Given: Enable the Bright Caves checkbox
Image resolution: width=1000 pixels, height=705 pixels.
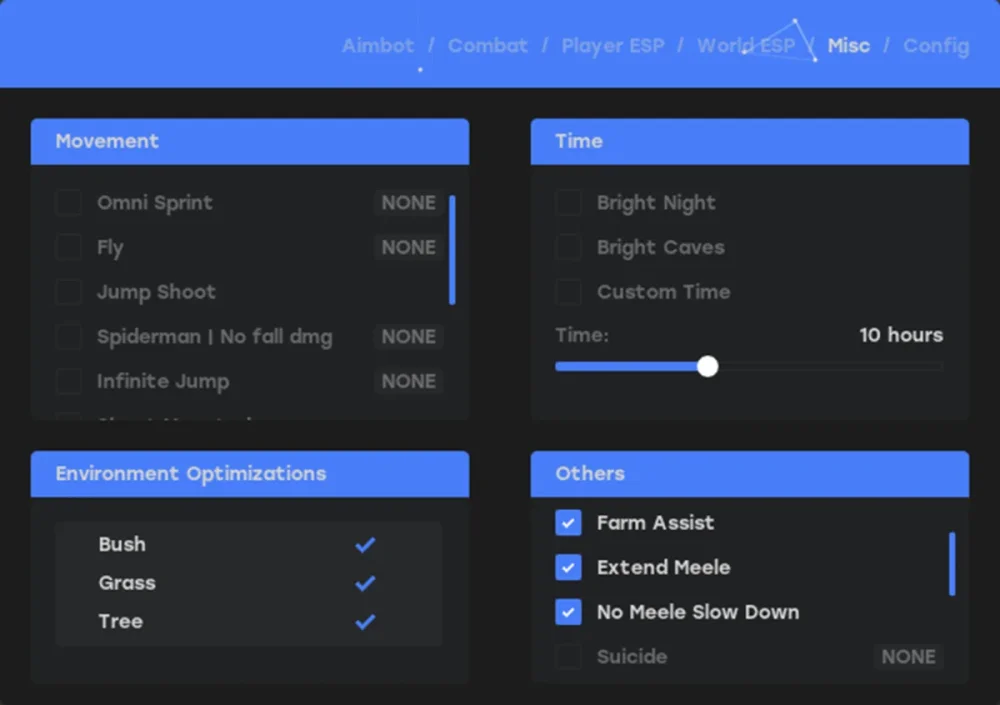Looking at the screenshot, I should [568, 247].
